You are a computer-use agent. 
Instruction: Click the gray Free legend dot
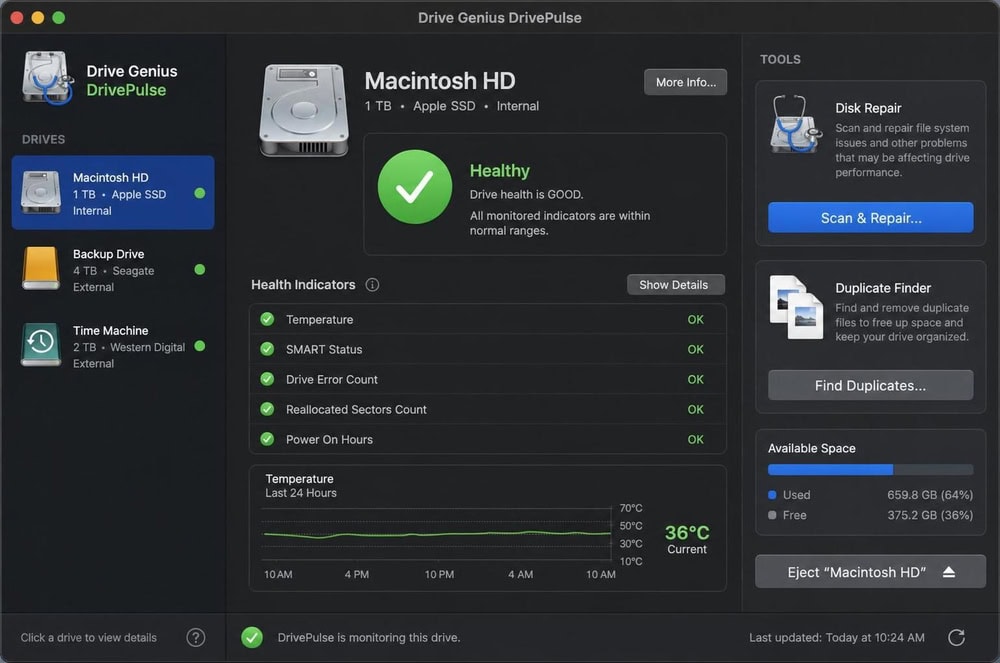(772, 515)
